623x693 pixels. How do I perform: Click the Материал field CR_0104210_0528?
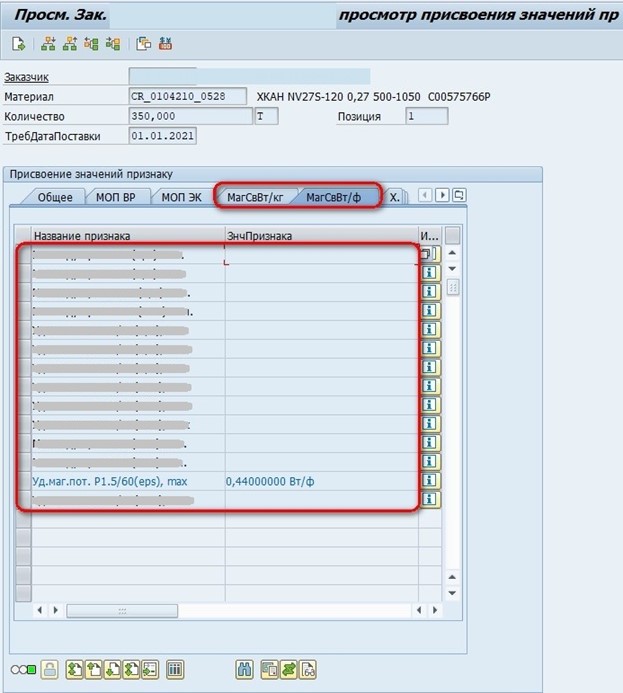(187, 96)
